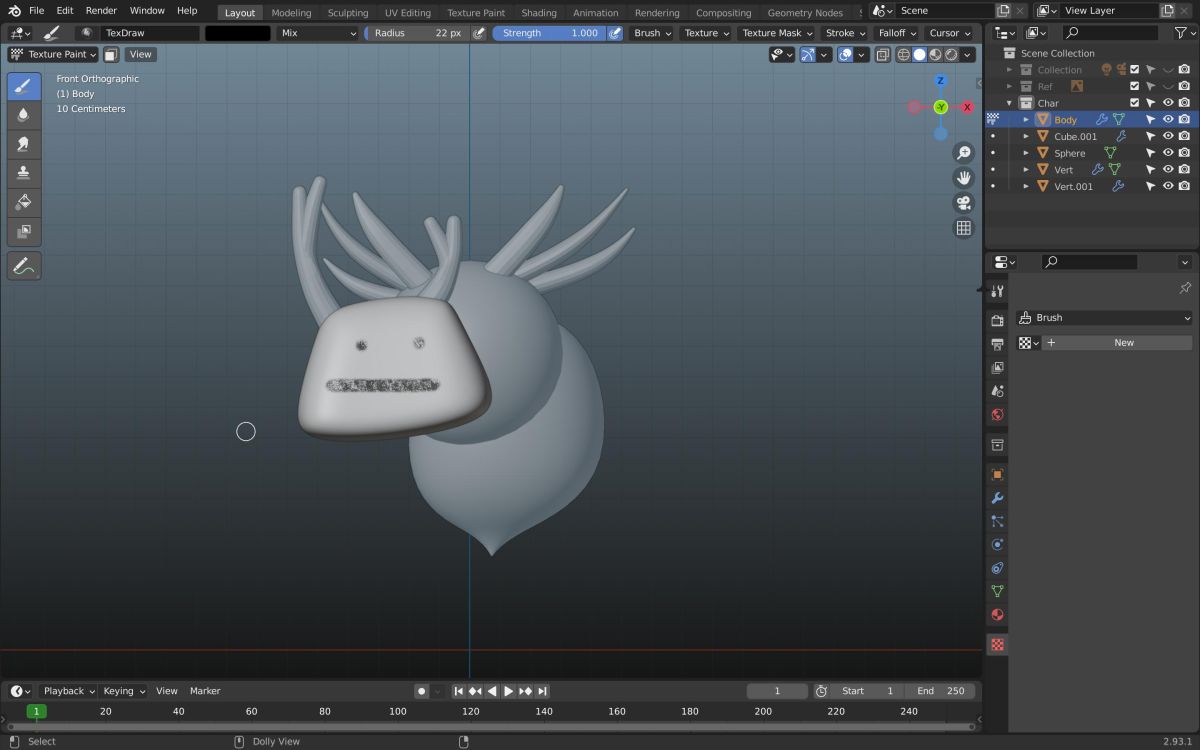
Task: Adjust the brush Strength slider
Action: 549,33
